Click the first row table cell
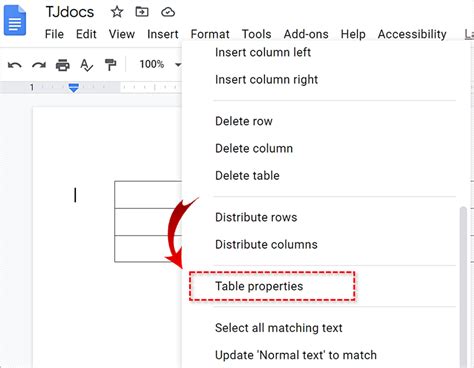 (x=148, y=195)
